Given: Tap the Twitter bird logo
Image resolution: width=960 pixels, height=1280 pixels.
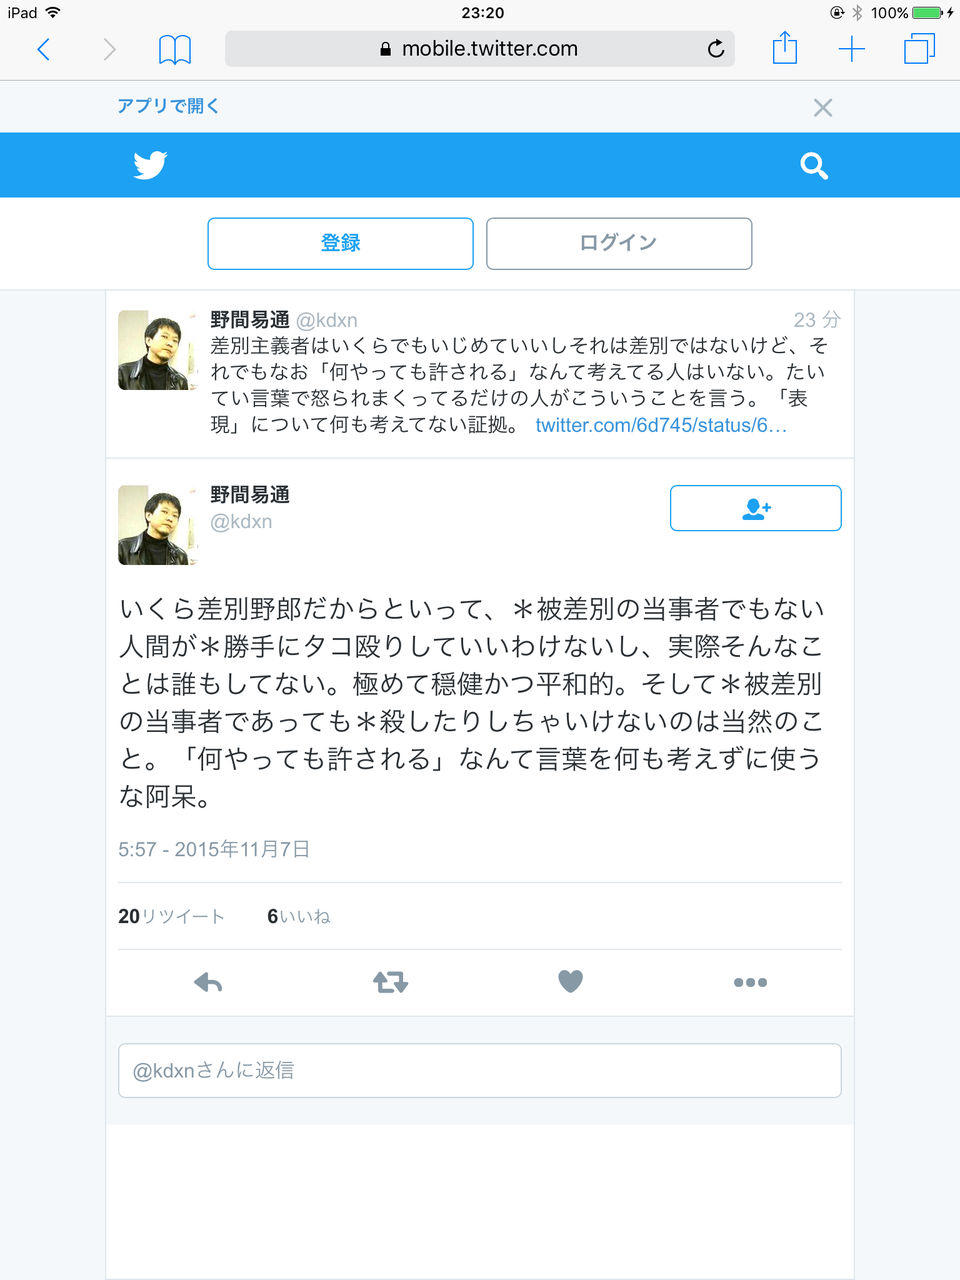Looking at the screenshot, I should click(150, 165).
